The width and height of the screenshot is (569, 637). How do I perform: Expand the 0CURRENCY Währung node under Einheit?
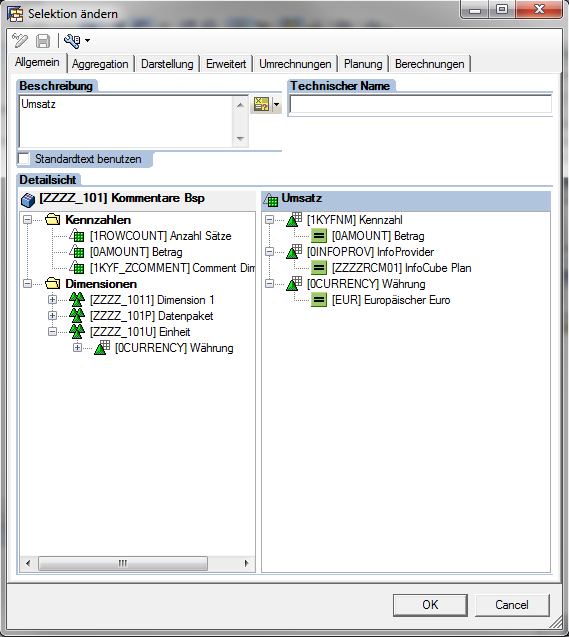click(78, 348)
